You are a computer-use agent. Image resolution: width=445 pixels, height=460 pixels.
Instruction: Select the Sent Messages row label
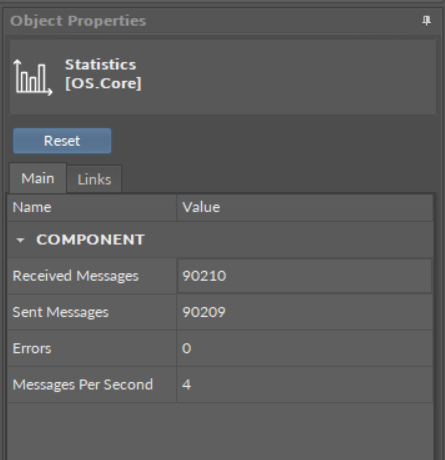61,312
